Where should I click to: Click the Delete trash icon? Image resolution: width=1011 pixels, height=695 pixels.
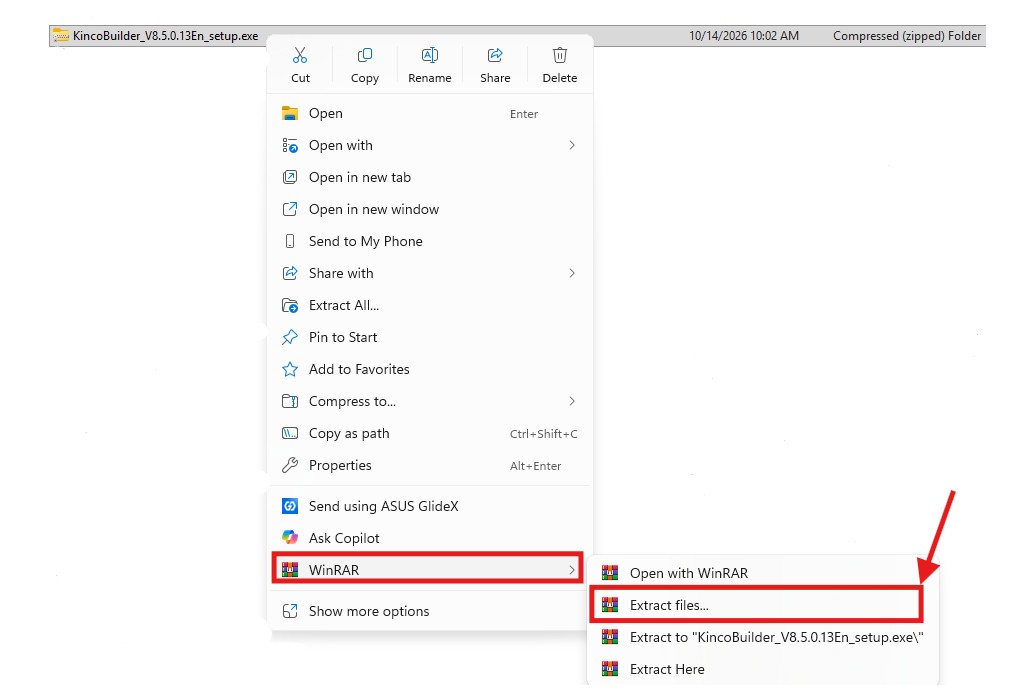pyautogui.click(x=560, y=55)
